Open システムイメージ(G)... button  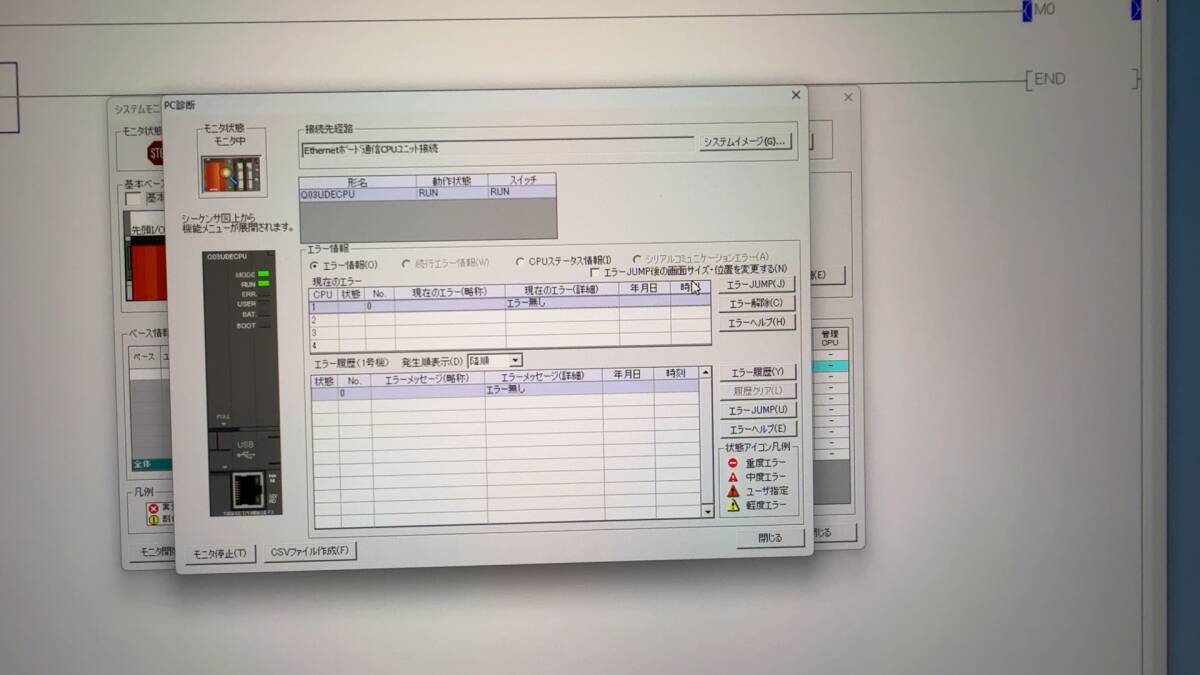745,142
